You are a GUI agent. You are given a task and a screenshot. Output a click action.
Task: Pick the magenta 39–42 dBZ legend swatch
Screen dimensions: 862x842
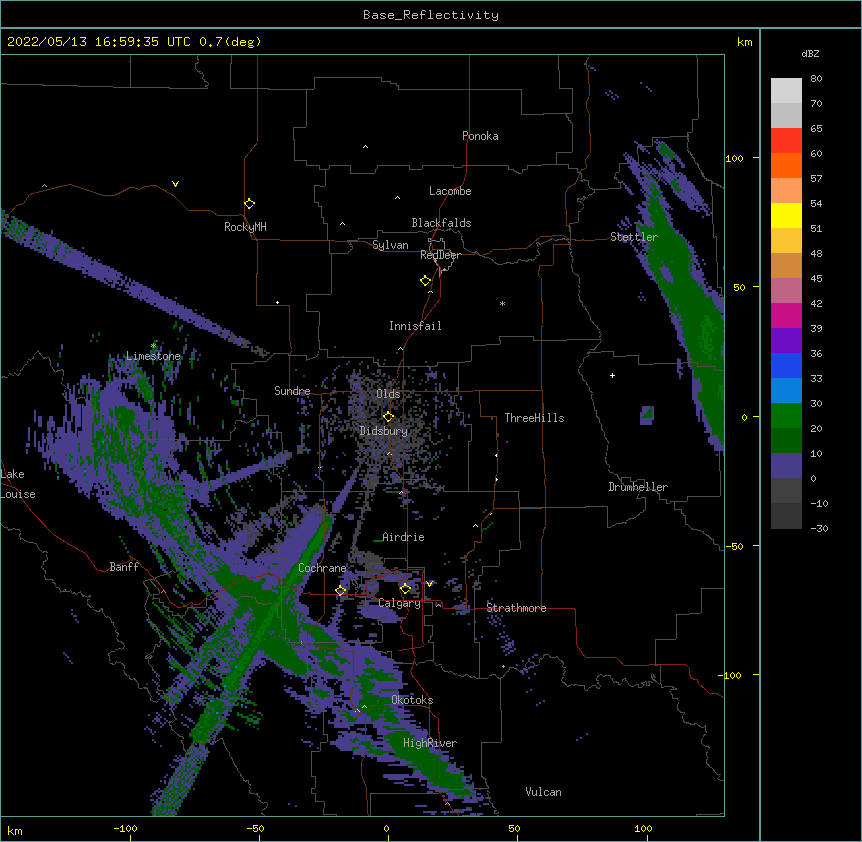[786, 315]
